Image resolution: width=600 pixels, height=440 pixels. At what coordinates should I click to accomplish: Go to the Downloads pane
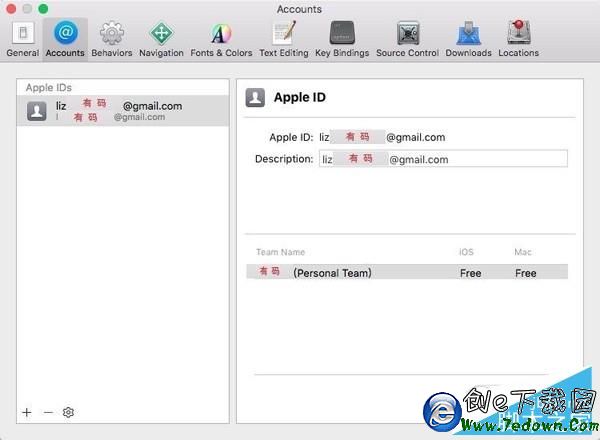(x=468, y=39)
